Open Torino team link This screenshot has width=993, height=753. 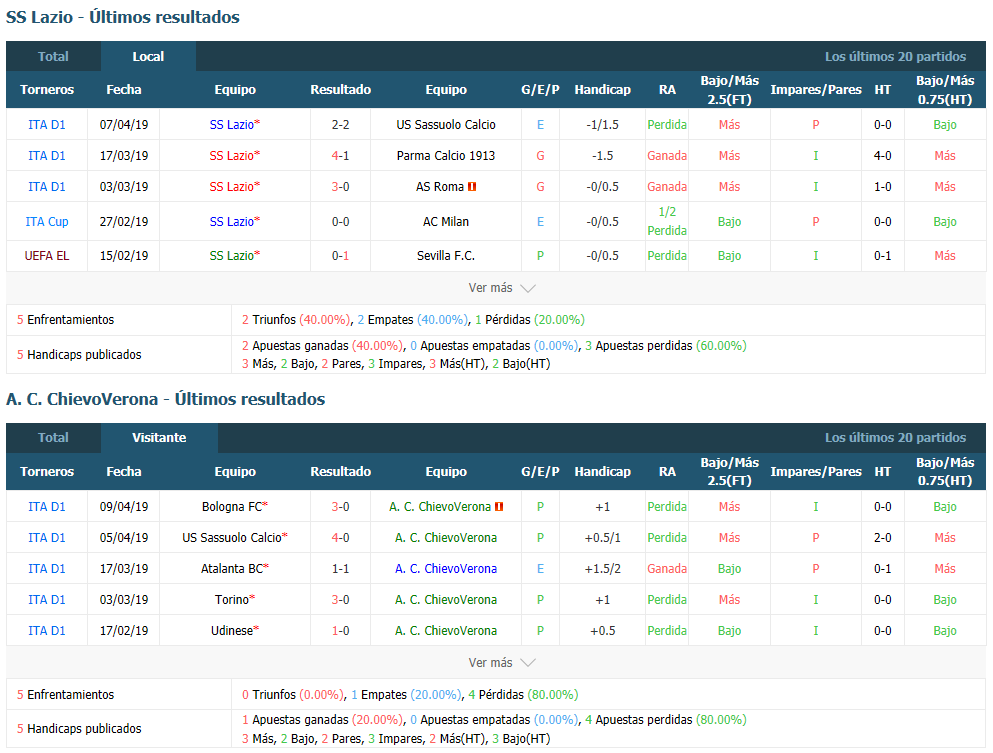pyautogui.click(x=232, y=600)
